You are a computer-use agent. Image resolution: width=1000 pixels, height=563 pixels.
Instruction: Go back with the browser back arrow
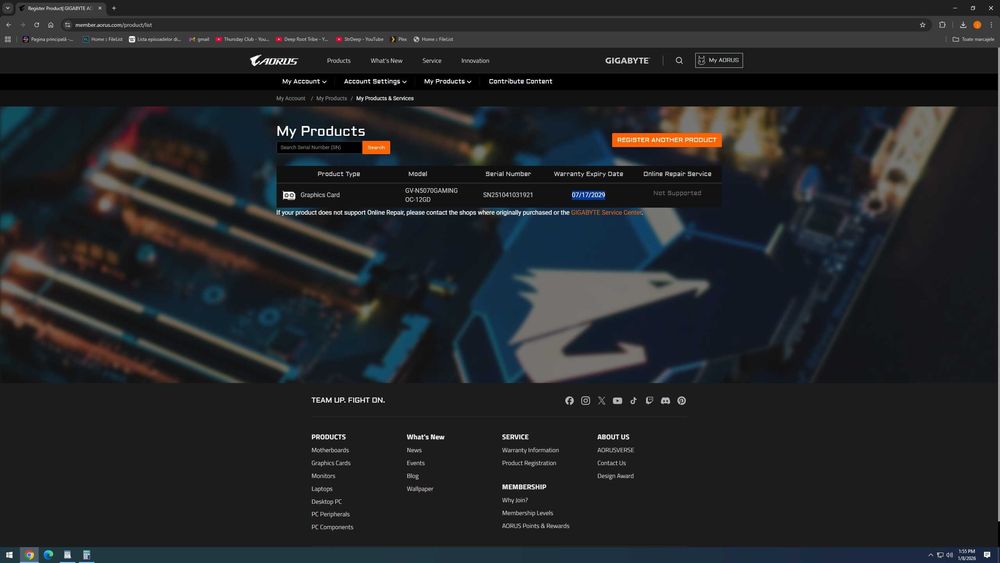point(8,25)
